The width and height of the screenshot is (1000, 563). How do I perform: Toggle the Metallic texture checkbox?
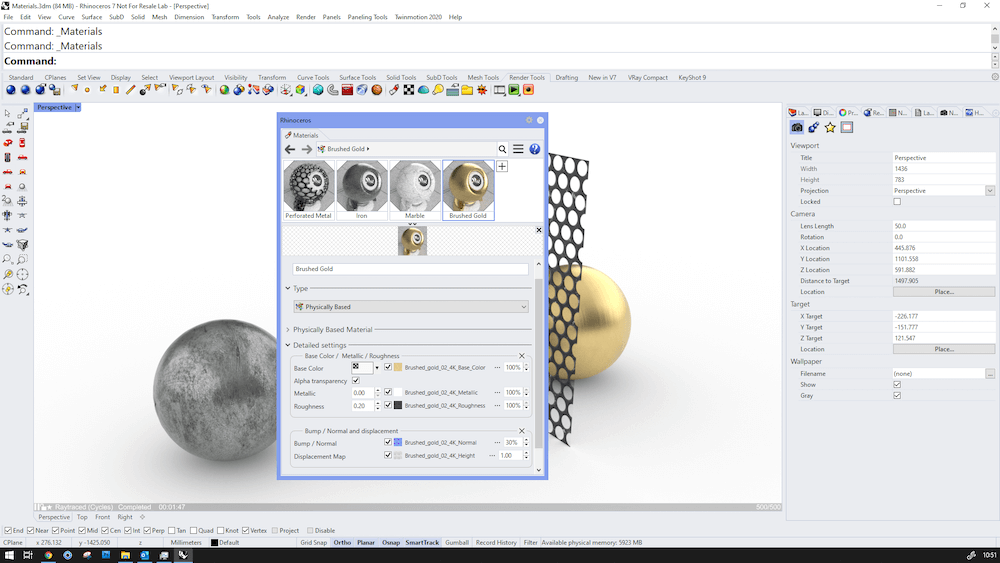pyautogui.click(x=388, y=392)
